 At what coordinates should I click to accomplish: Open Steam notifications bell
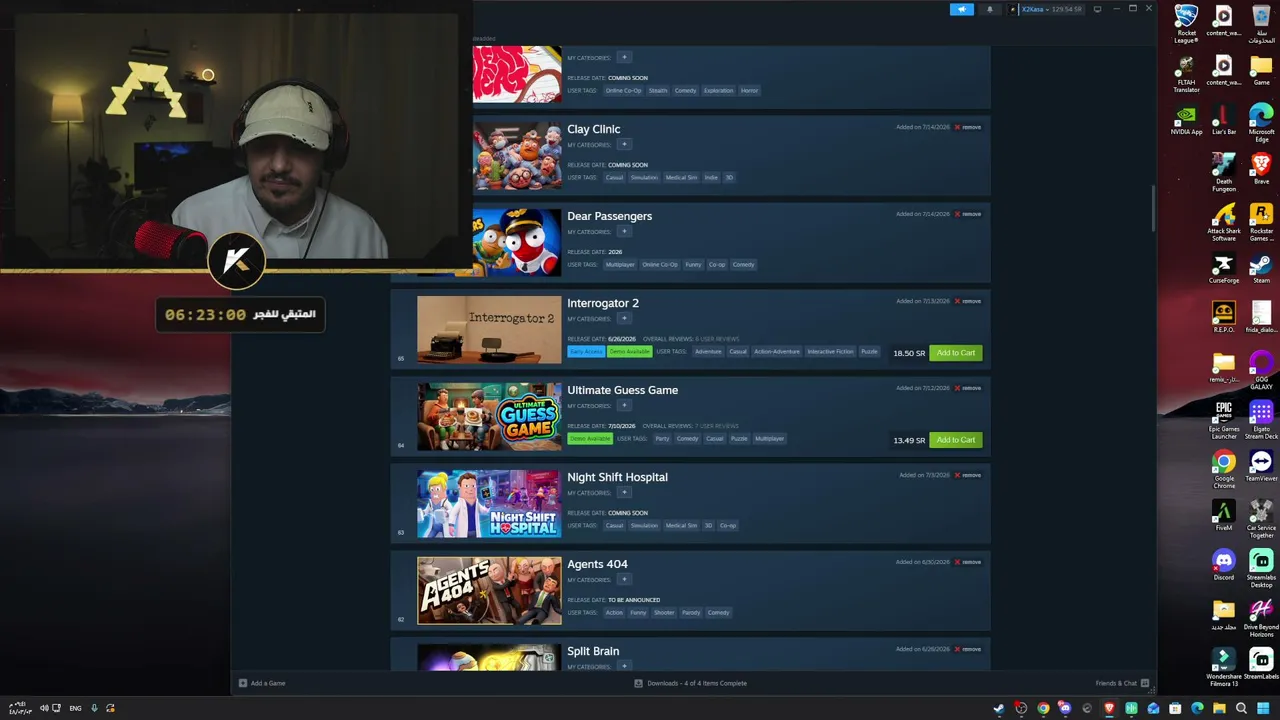click(990, 9)
